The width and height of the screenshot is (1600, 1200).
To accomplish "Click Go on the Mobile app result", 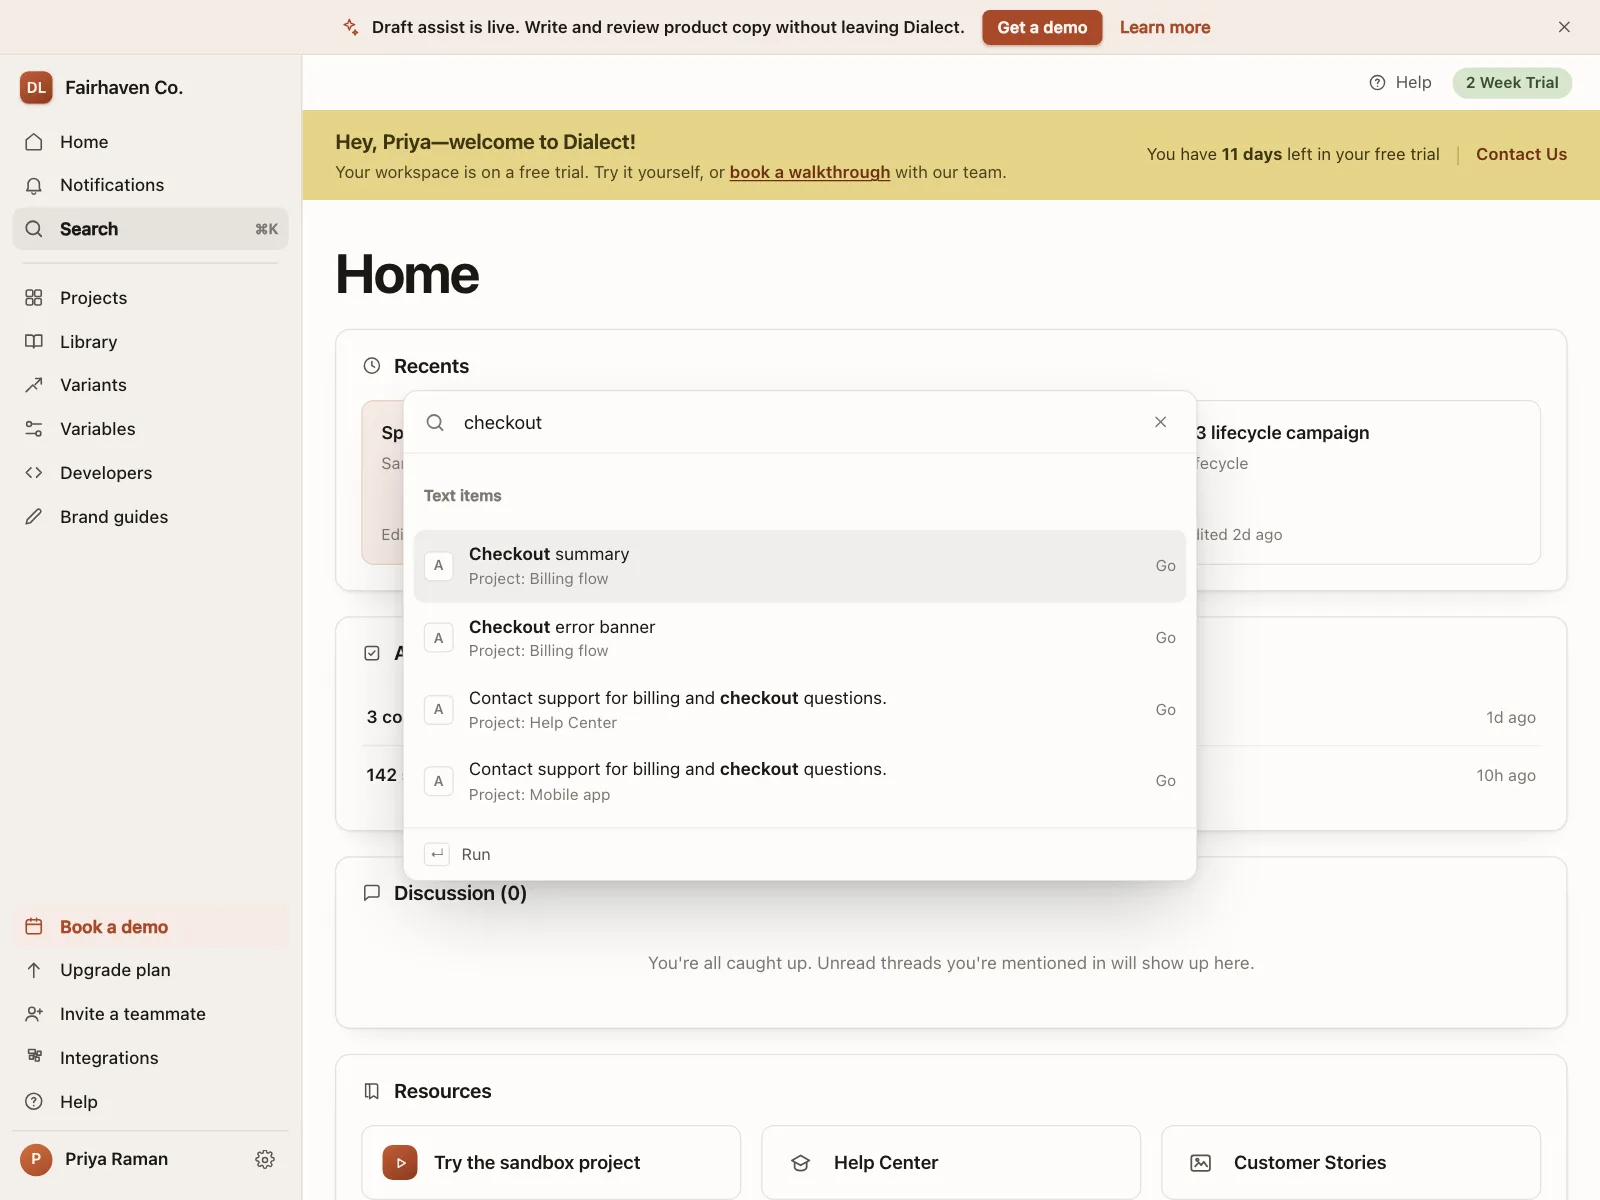I will click(1165, 781).
